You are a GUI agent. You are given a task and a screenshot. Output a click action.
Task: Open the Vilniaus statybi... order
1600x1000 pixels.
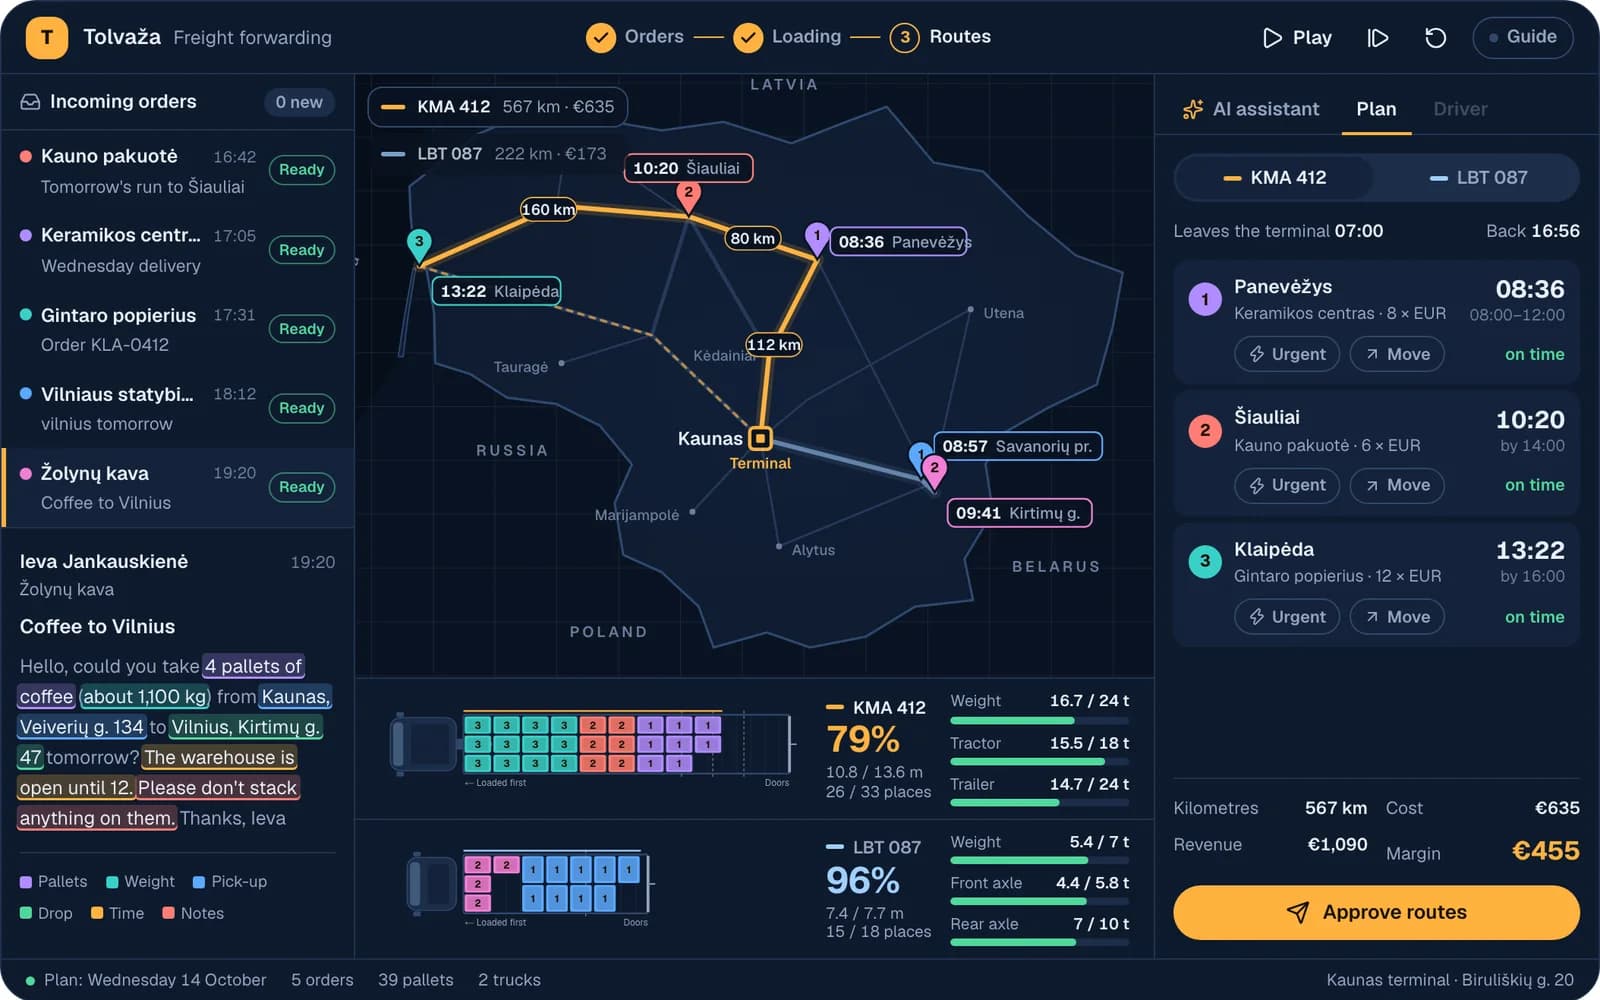click(178, 408)
